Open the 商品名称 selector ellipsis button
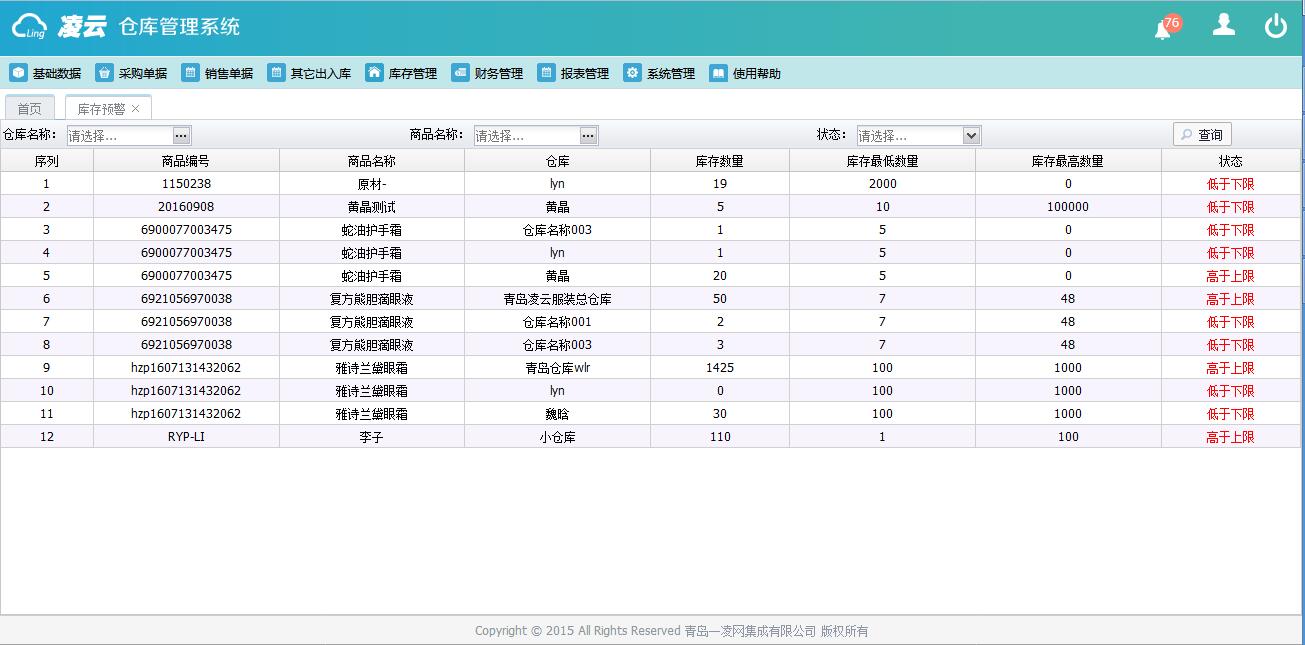Screen dimensions: 1305x645 click(x=588, y=135)
